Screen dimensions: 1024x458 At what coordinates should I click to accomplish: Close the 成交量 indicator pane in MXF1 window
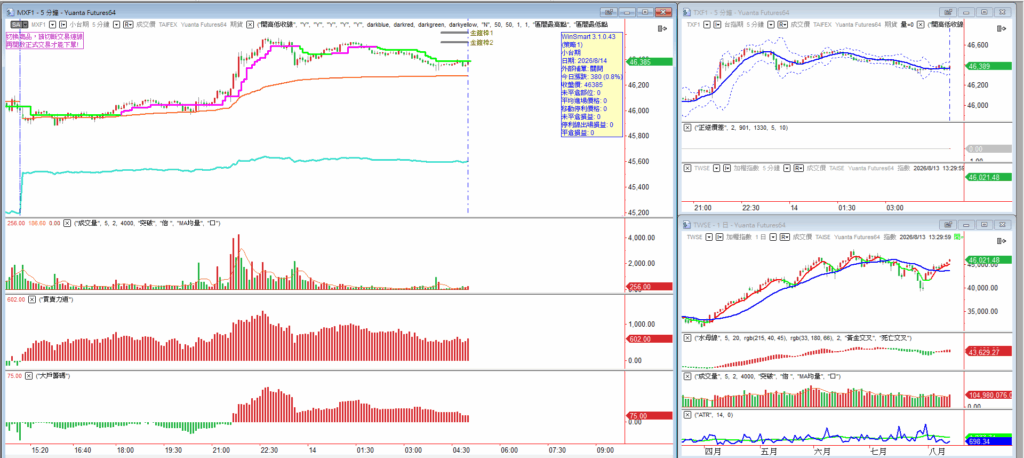(x=65, y=223)
